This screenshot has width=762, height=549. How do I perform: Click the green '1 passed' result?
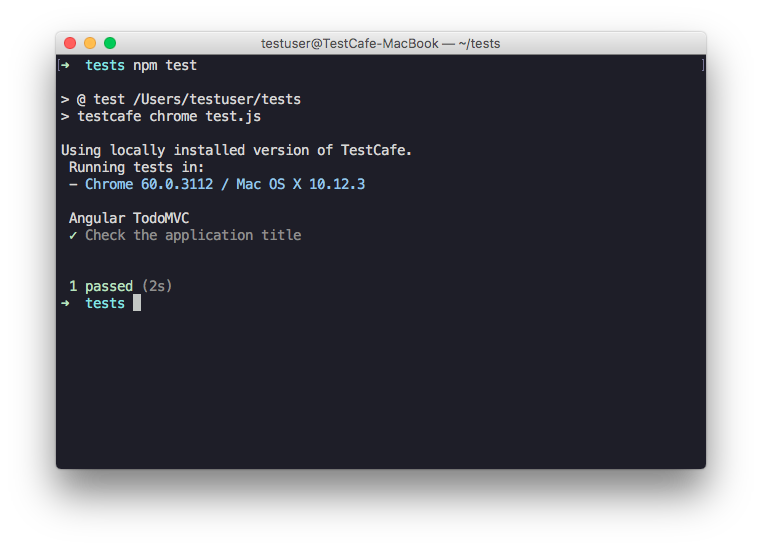point(101,286)
